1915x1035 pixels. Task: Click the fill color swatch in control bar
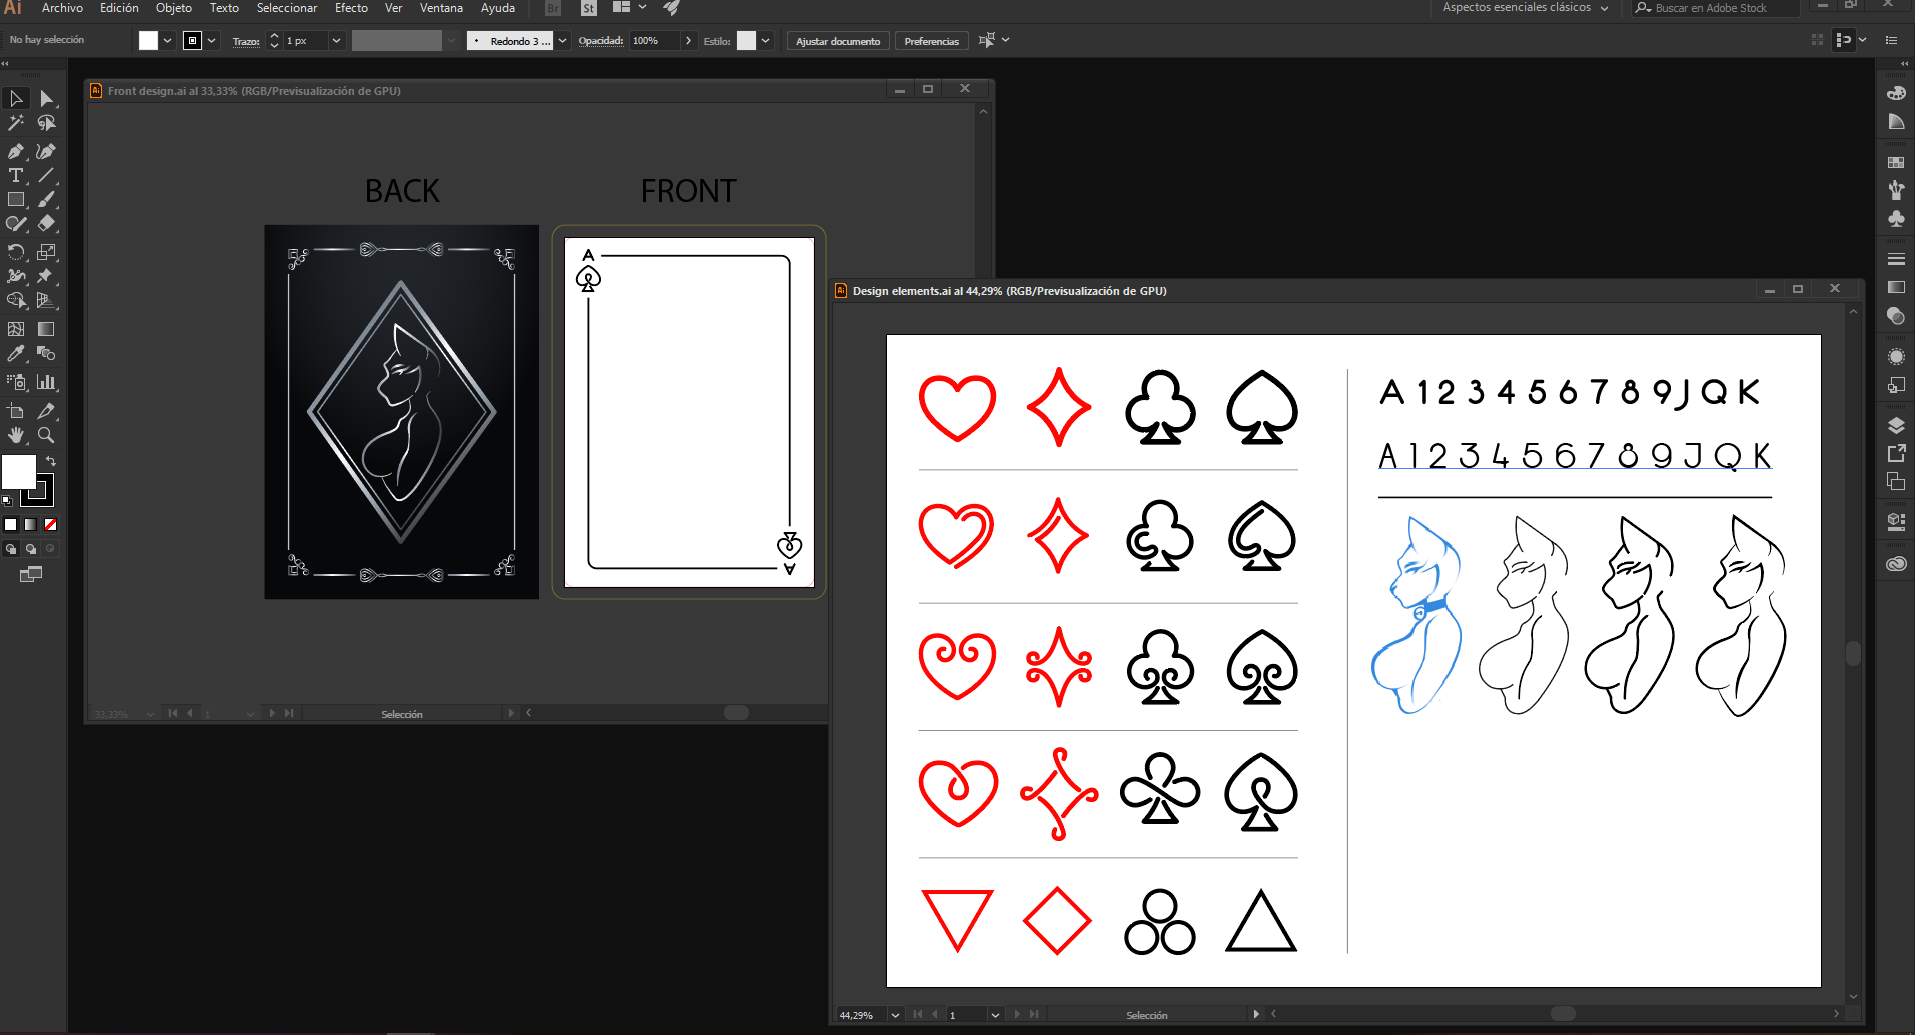click(148, 41)
